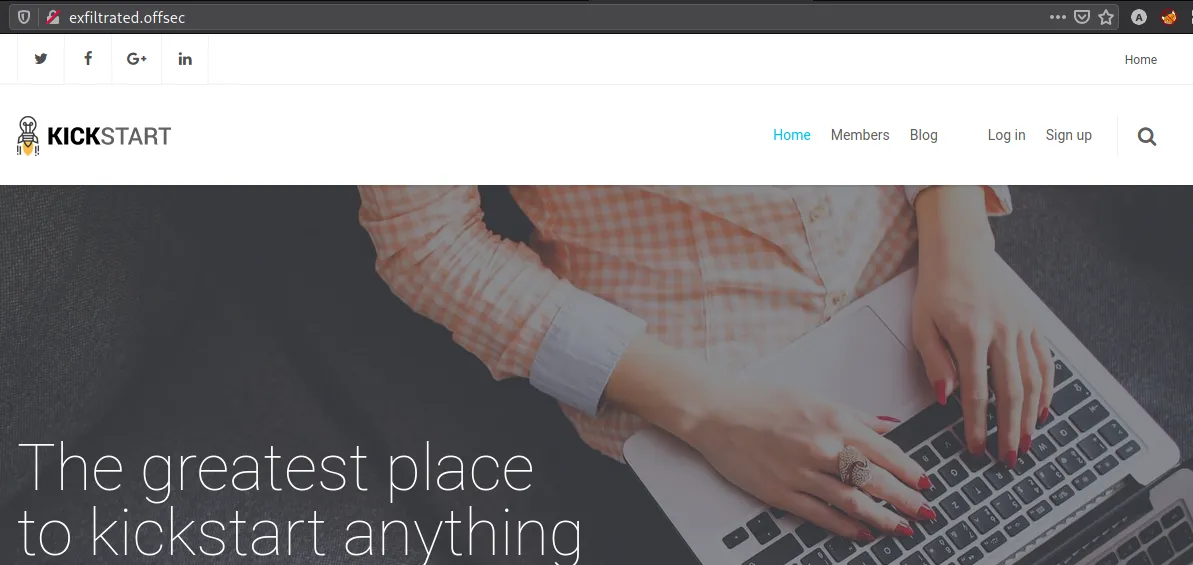1193x565 pixels.
Task: Save page to Pocket
Action: coord(1082,17)
